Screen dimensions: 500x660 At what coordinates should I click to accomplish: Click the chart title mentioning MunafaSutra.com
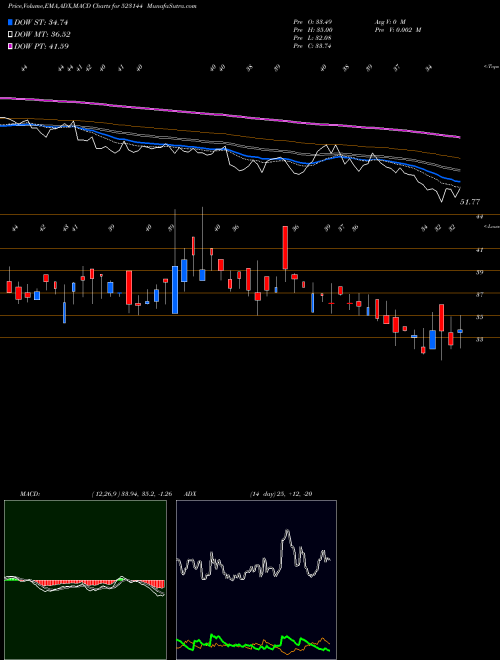tap(102, 6)
